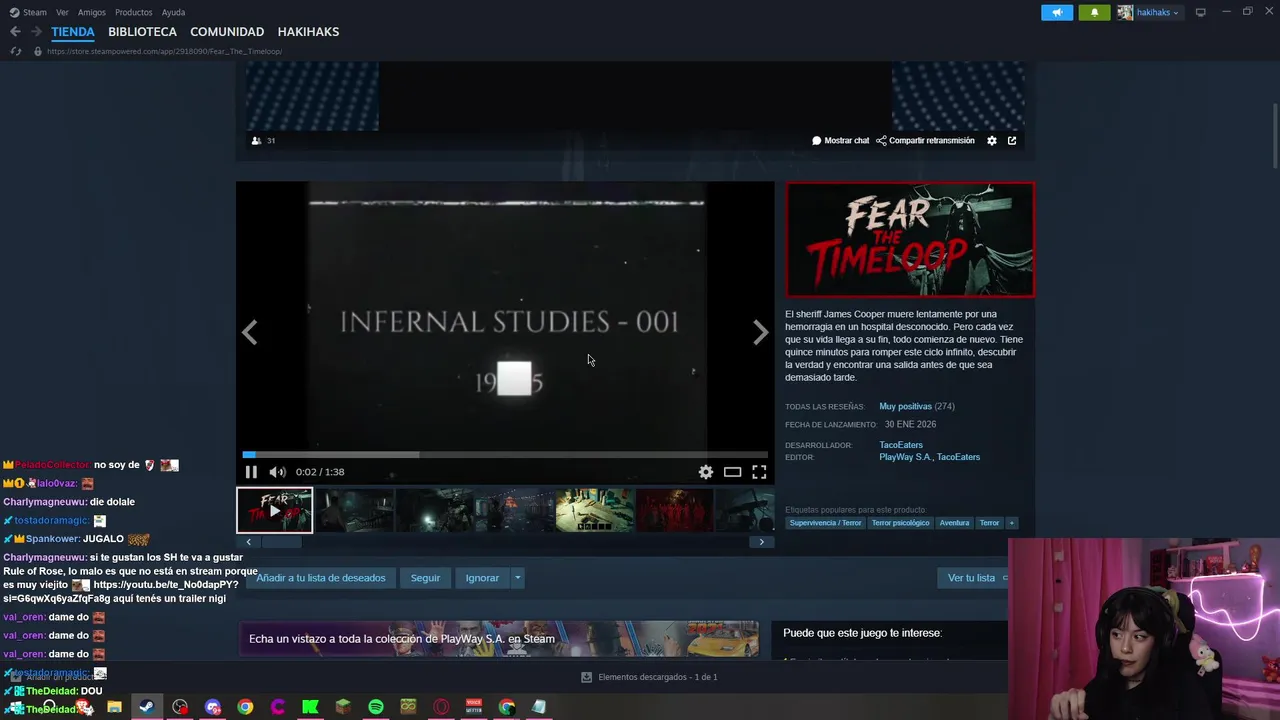
Task: Show the broadcast chat
Action: [840, 141]
